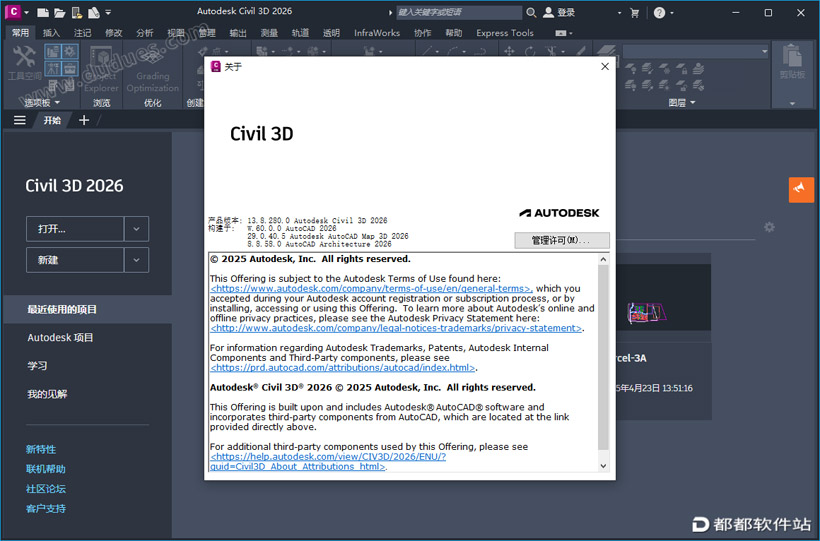Open the terms-of-use general-terms hyperlink
Viewport: 820px width, 541px height.
(371, 288)
